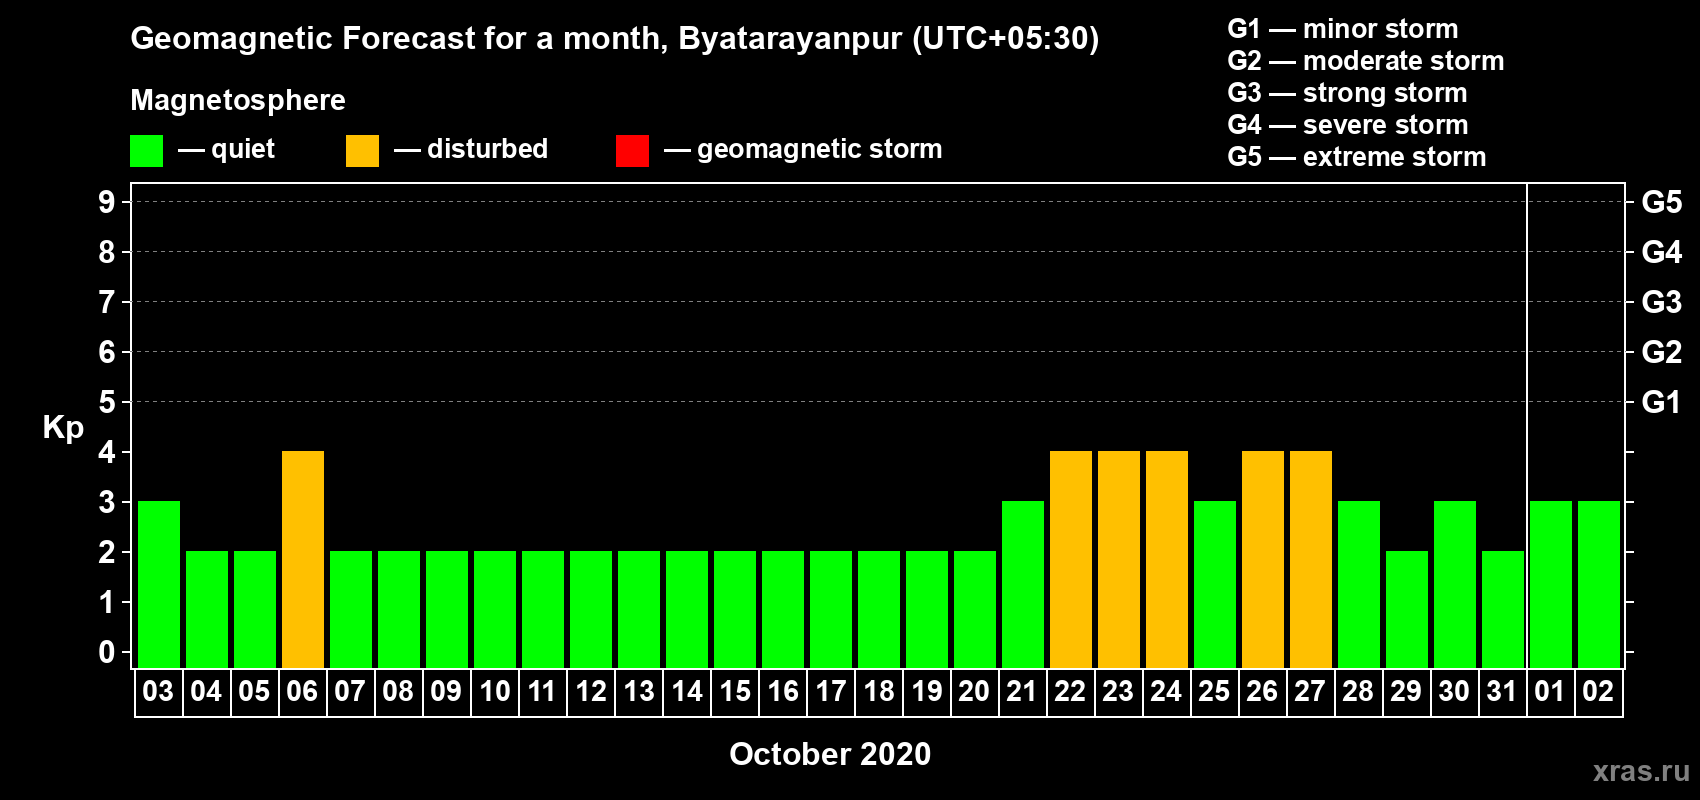Click Kp value 5 on left axis
Image resolution: width=1700 pixels, height=800 pixels.
coord(107,402)
